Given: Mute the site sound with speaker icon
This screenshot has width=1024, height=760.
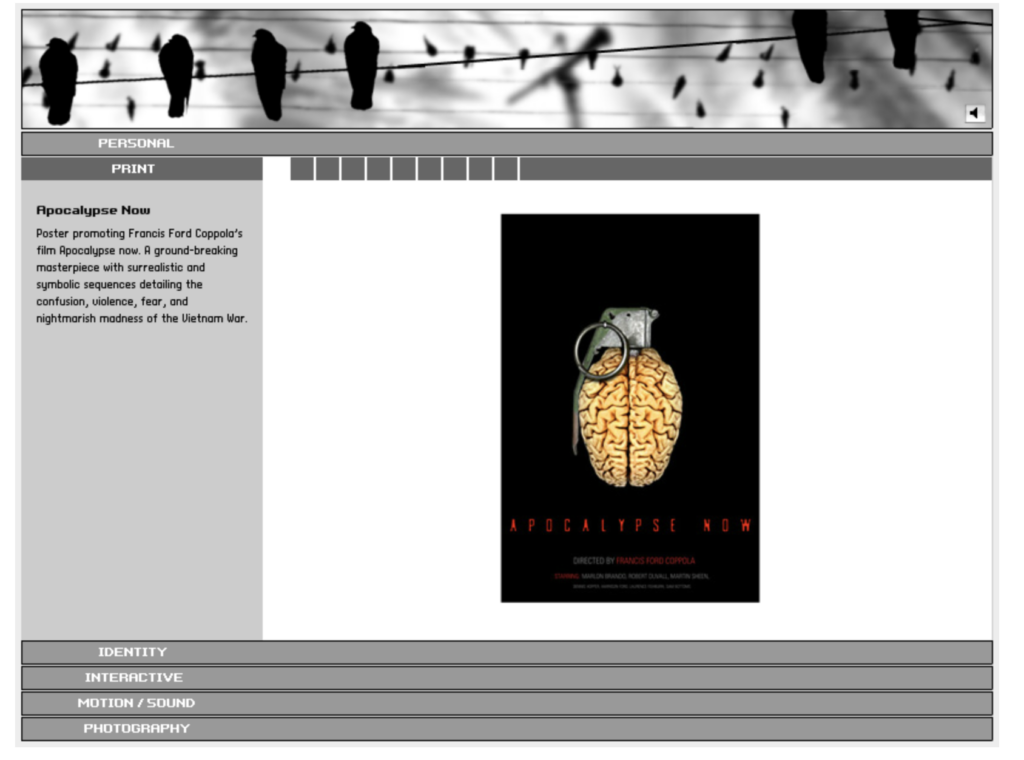Looking at the screenshot, I should click(975, 114).
